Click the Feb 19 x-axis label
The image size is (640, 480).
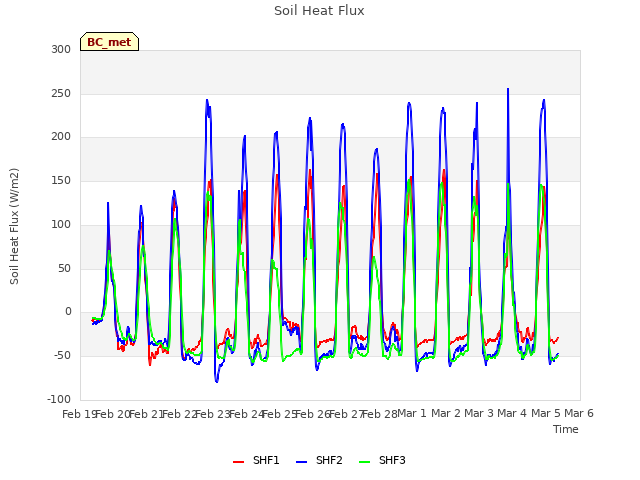pos(79,414)
